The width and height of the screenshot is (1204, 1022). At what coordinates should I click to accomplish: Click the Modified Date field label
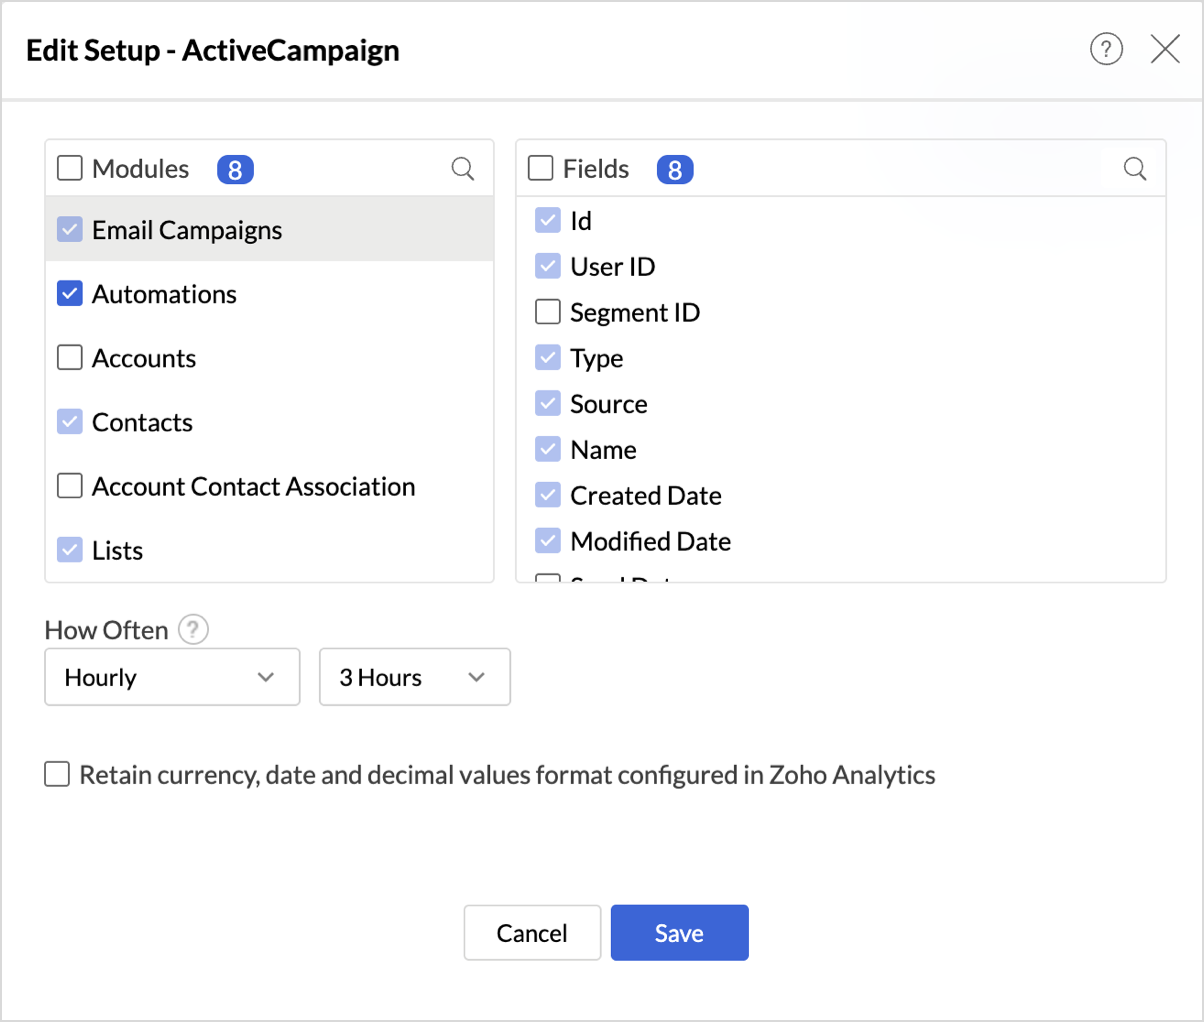(651, 541)
